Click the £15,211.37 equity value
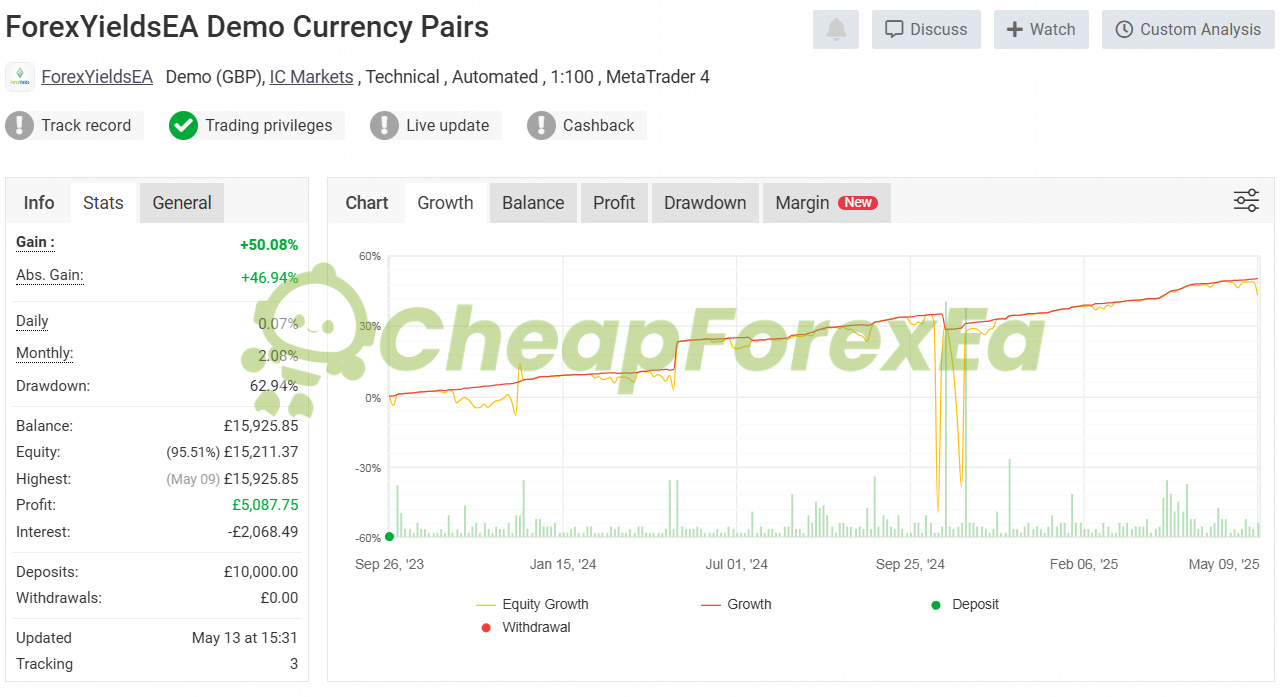Viewport: 1286px width, 697px height. (261, 452)
